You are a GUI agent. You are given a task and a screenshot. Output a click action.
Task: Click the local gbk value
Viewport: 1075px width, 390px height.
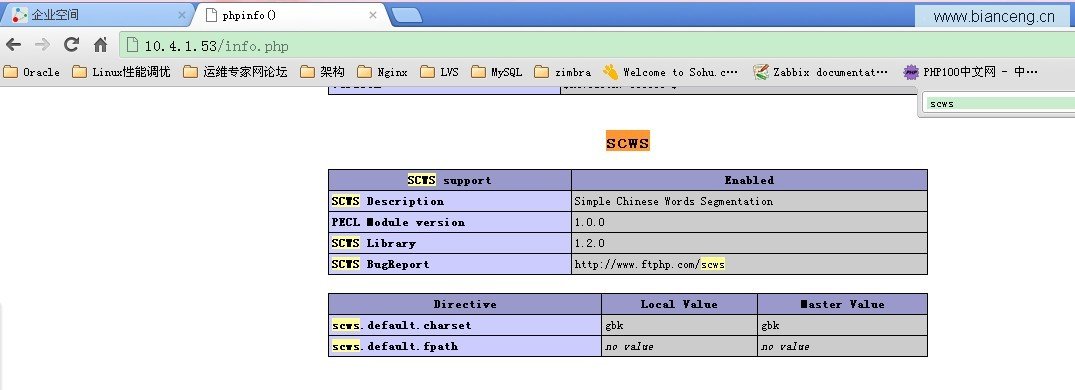(x=614, y=326)
